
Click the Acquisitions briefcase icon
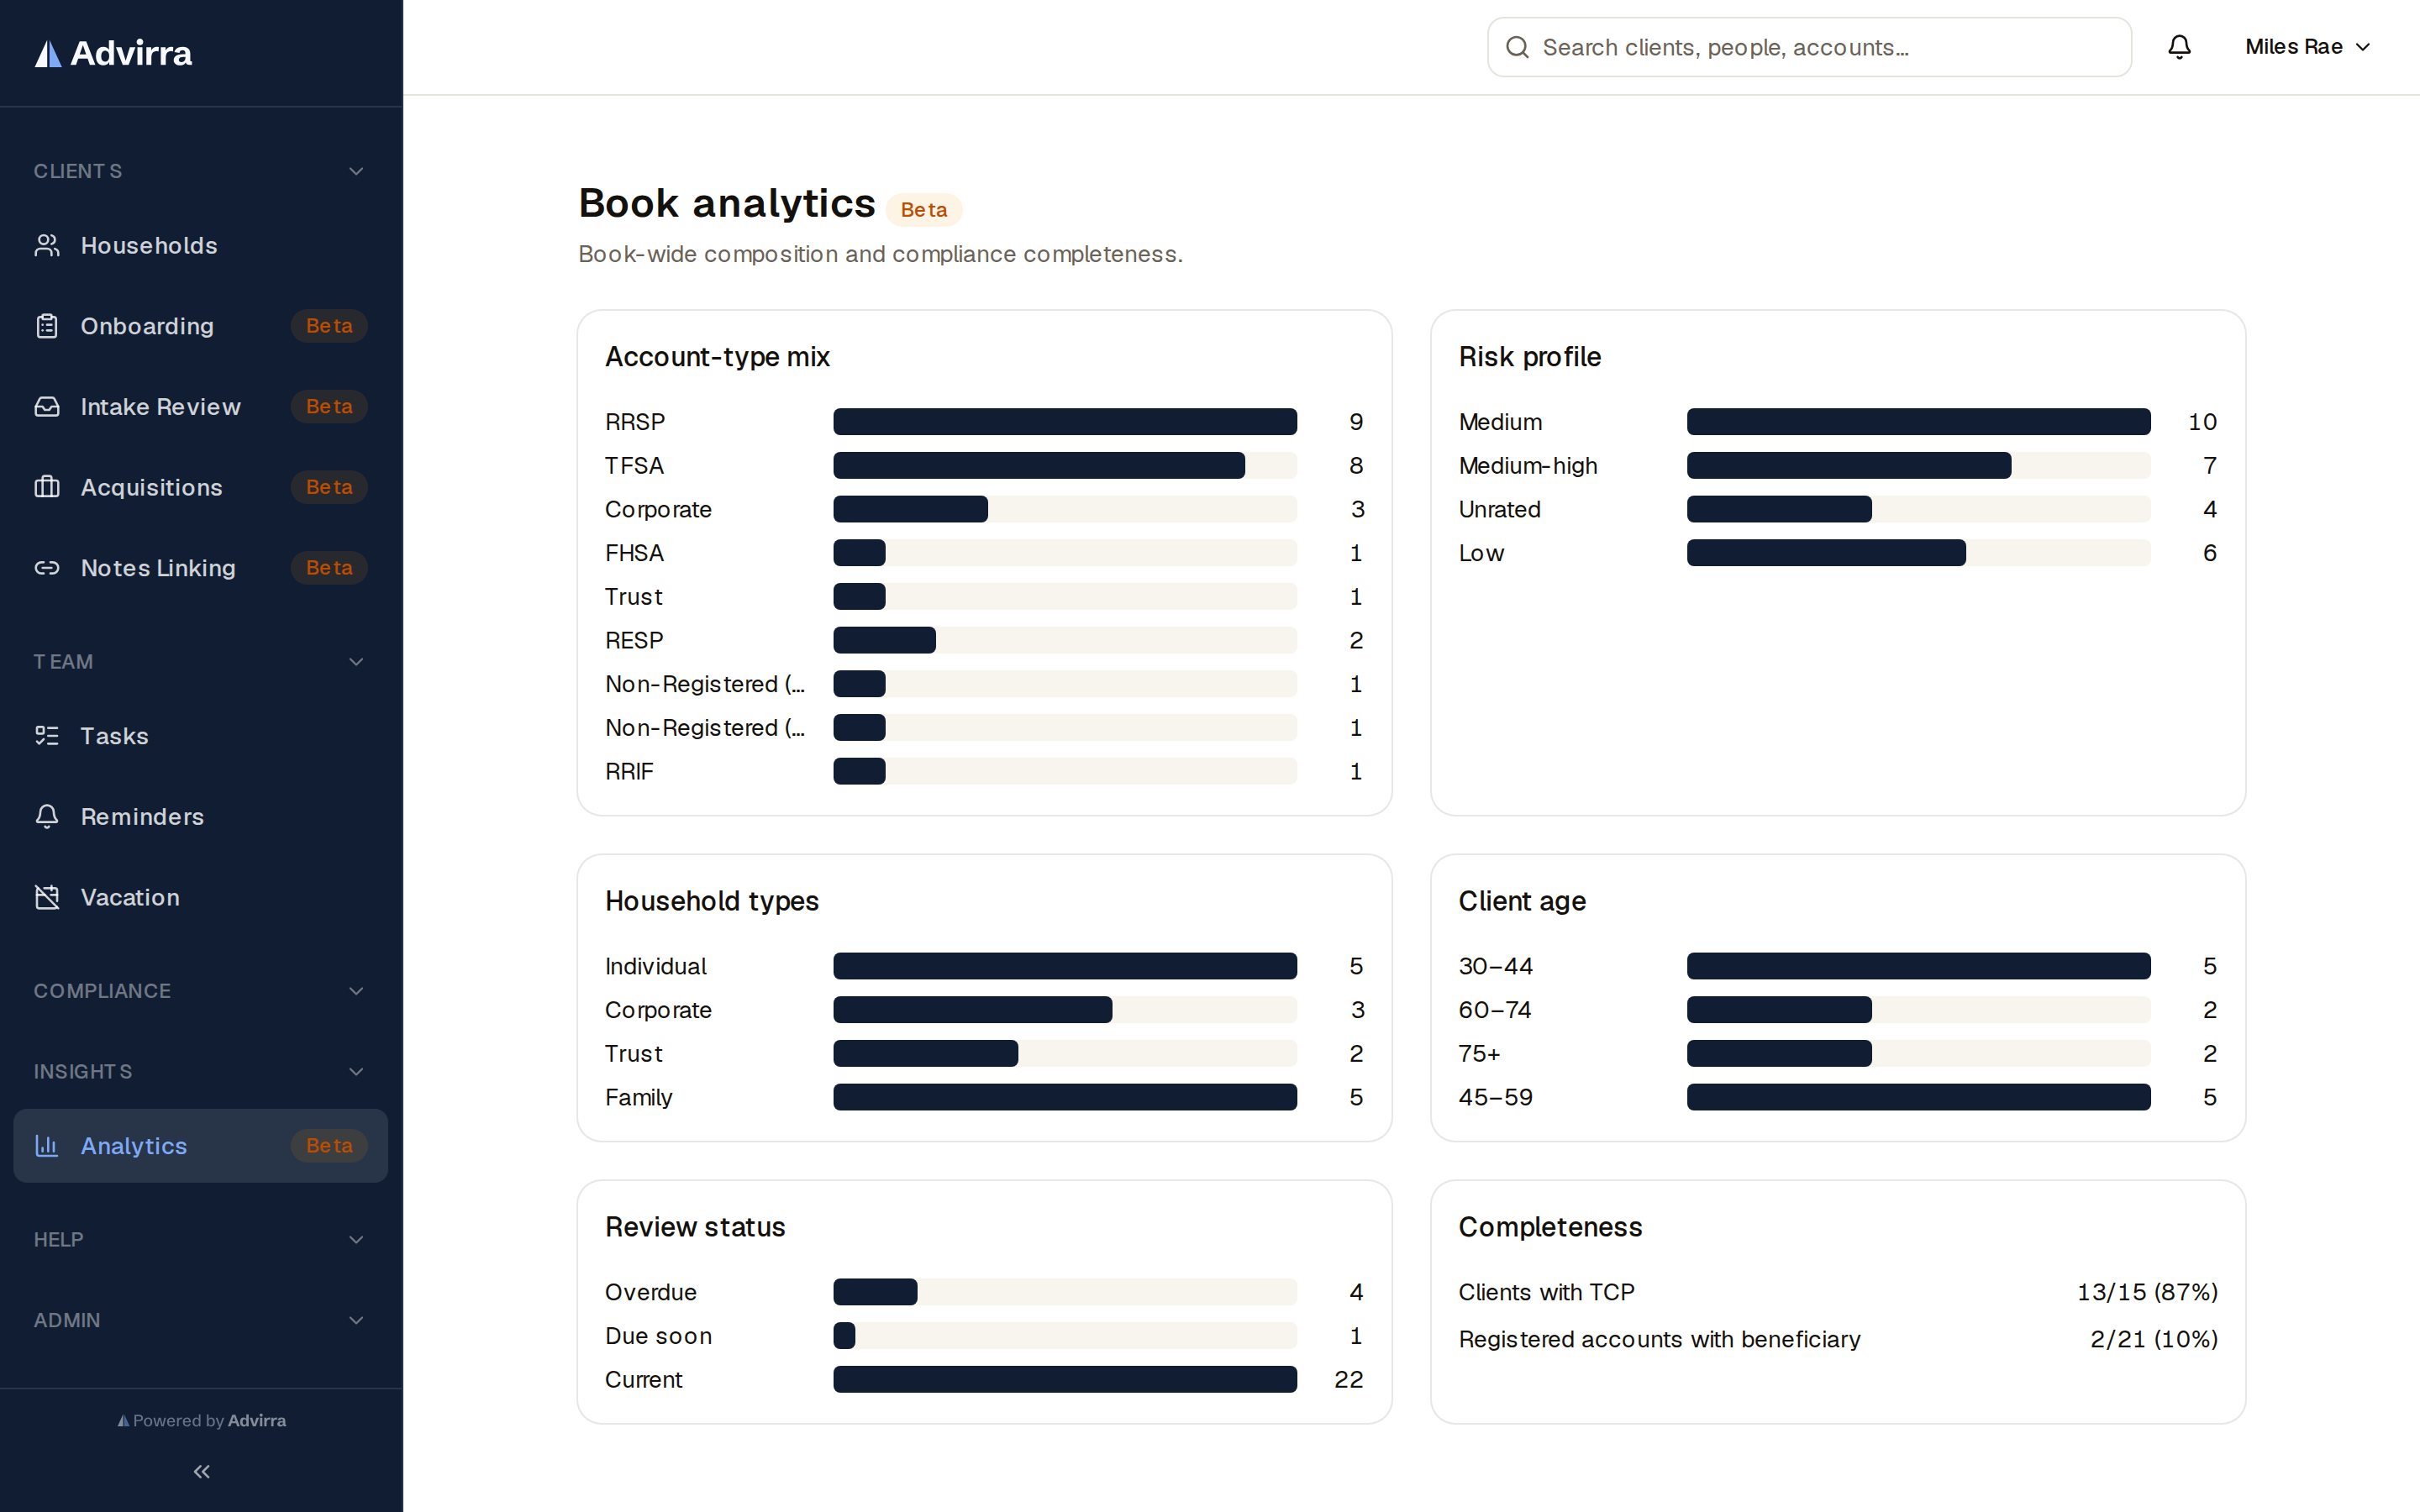point(47,487)
